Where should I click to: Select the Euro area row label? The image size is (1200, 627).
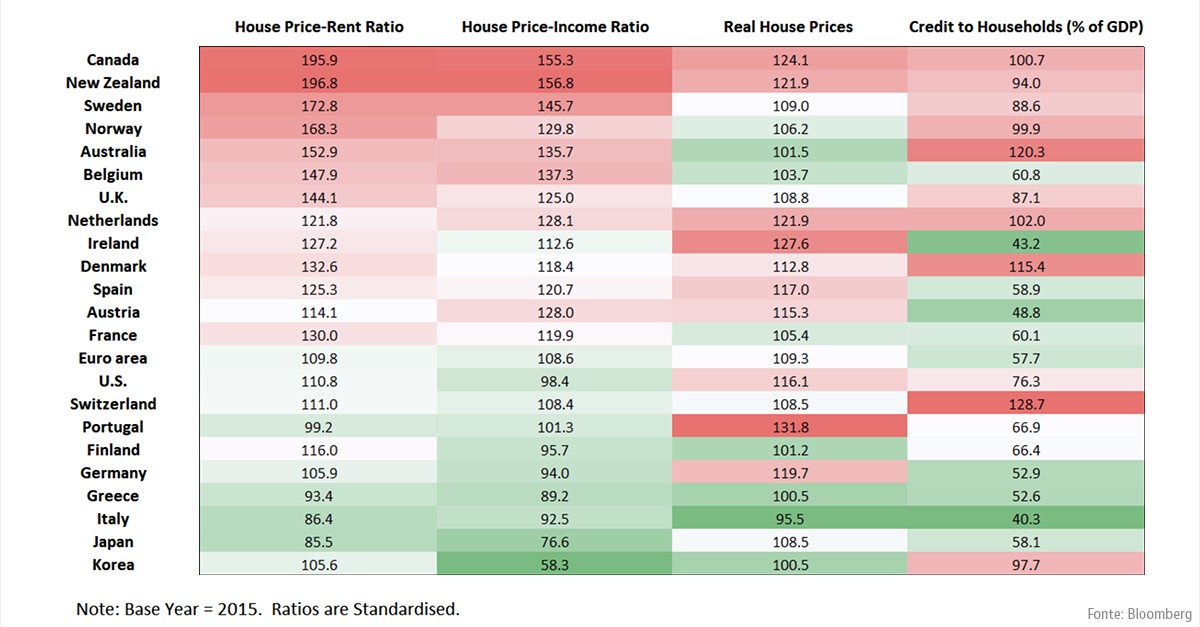pyautogui.click(x=113, y=358)
